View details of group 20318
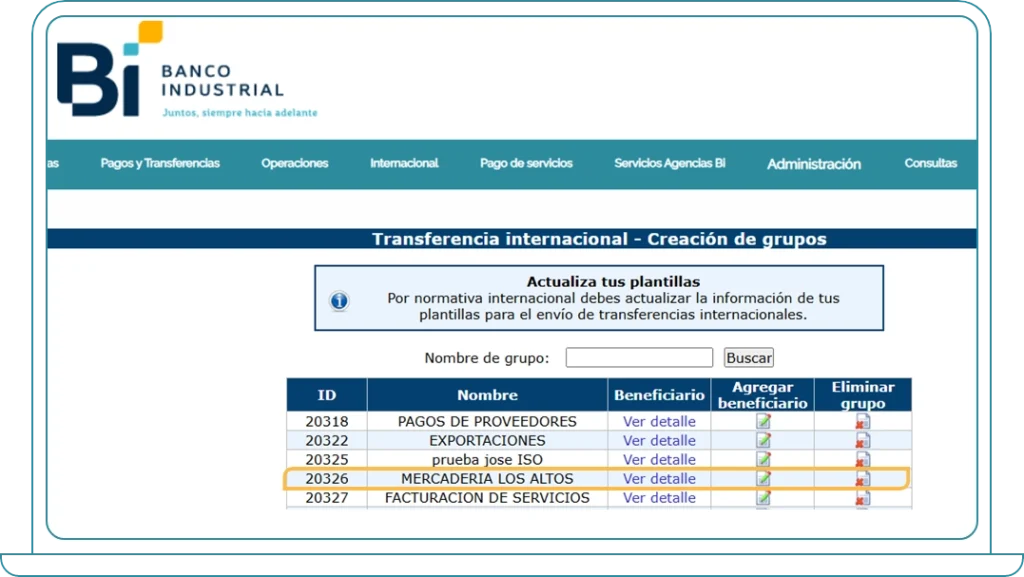 tap(657, 421)
